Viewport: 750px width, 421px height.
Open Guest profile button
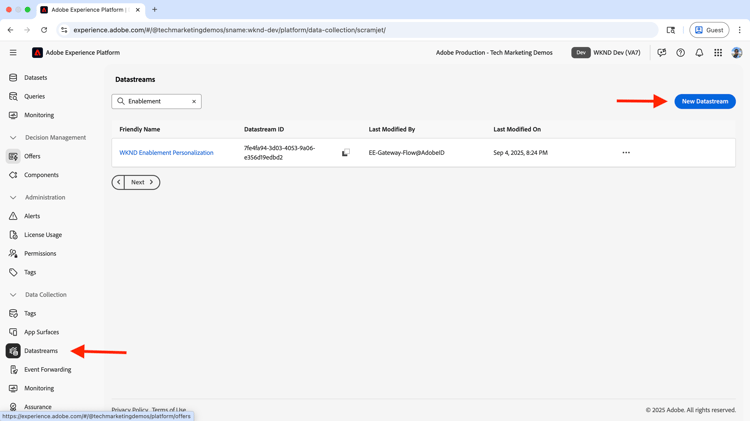point(709,30)
